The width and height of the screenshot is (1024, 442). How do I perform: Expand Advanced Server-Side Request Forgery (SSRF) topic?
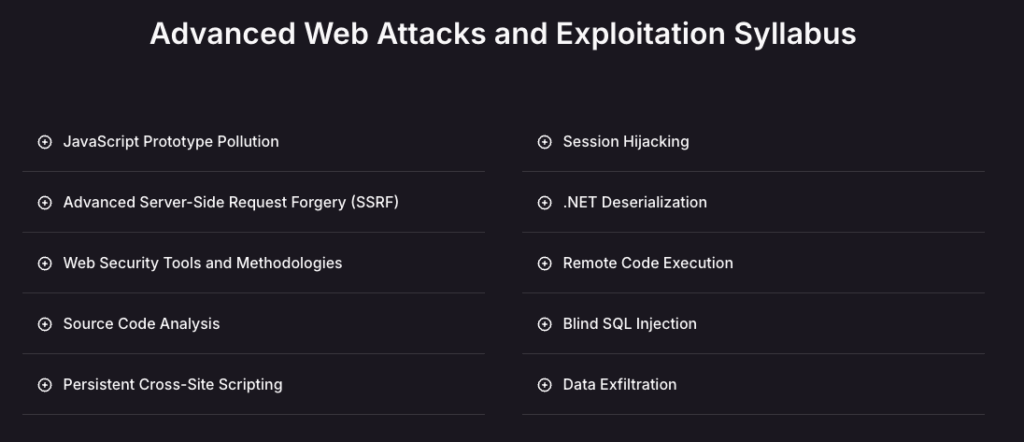tap(253, 202)
